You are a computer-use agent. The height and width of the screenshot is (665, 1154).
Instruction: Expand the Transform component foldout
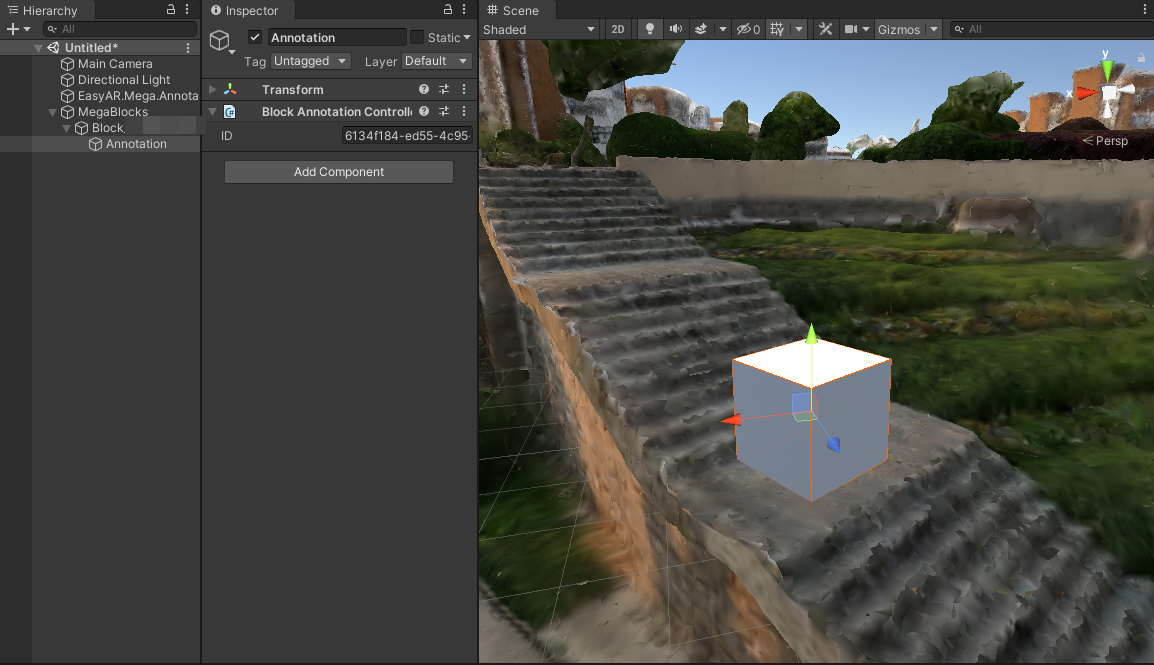(213, 90)
